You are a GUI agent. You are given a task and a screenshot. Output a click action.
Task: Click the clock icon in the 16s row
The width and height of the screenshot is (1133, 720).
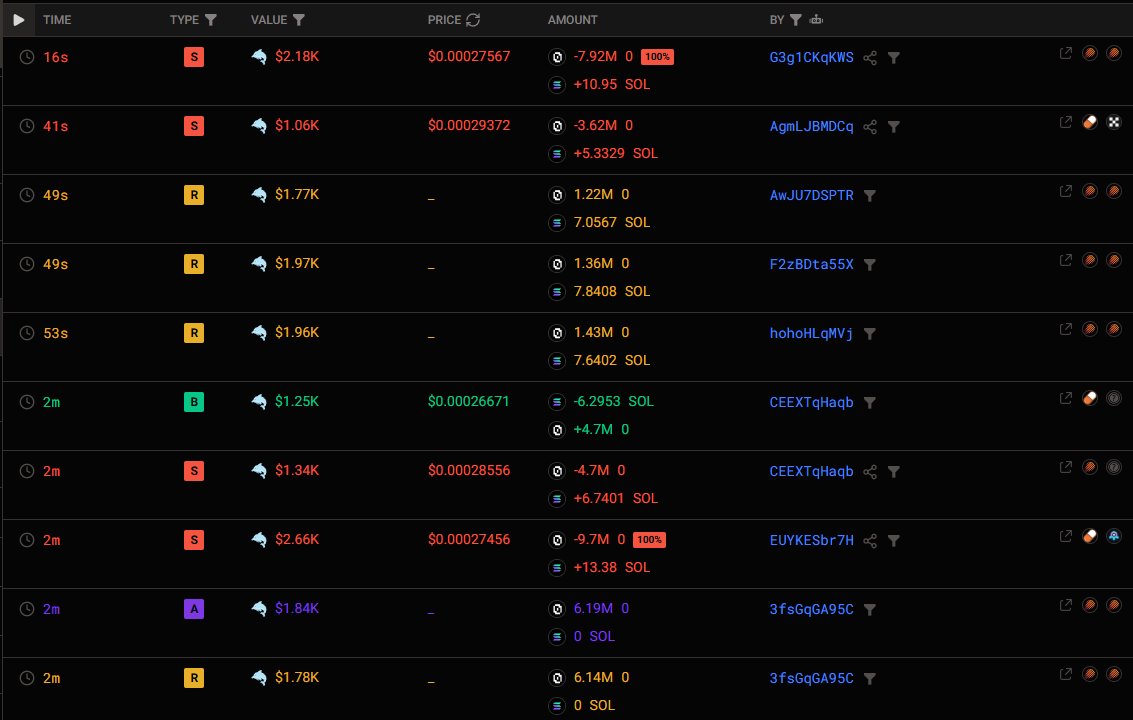tap(27, 56)
